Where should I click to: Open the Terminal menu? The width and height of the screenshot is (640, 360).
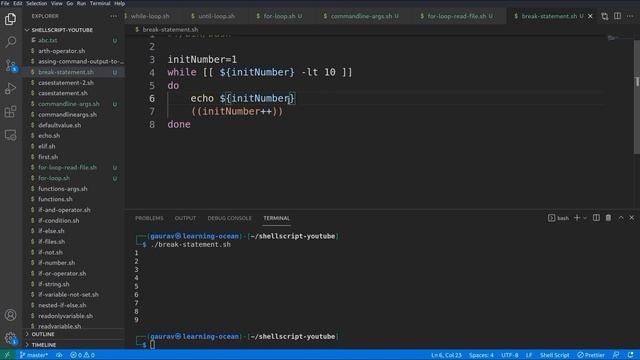coord(100,3)
